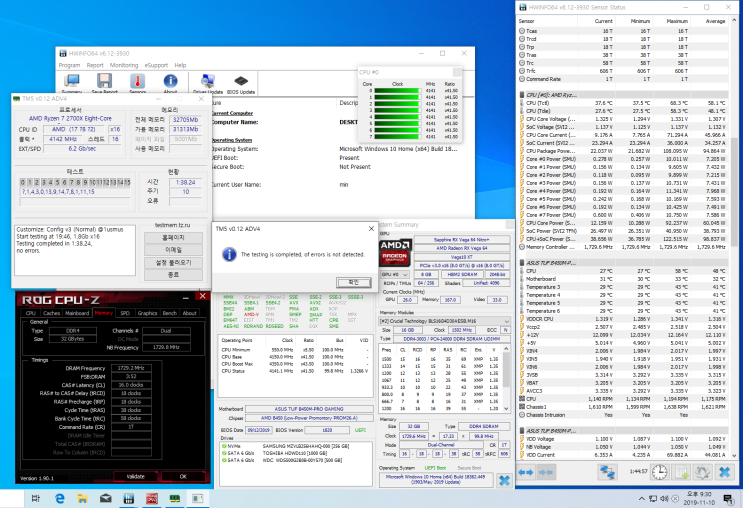Click HWiNFO taskbar icon
Screen dimensions: 743x508
click(129, 499)
